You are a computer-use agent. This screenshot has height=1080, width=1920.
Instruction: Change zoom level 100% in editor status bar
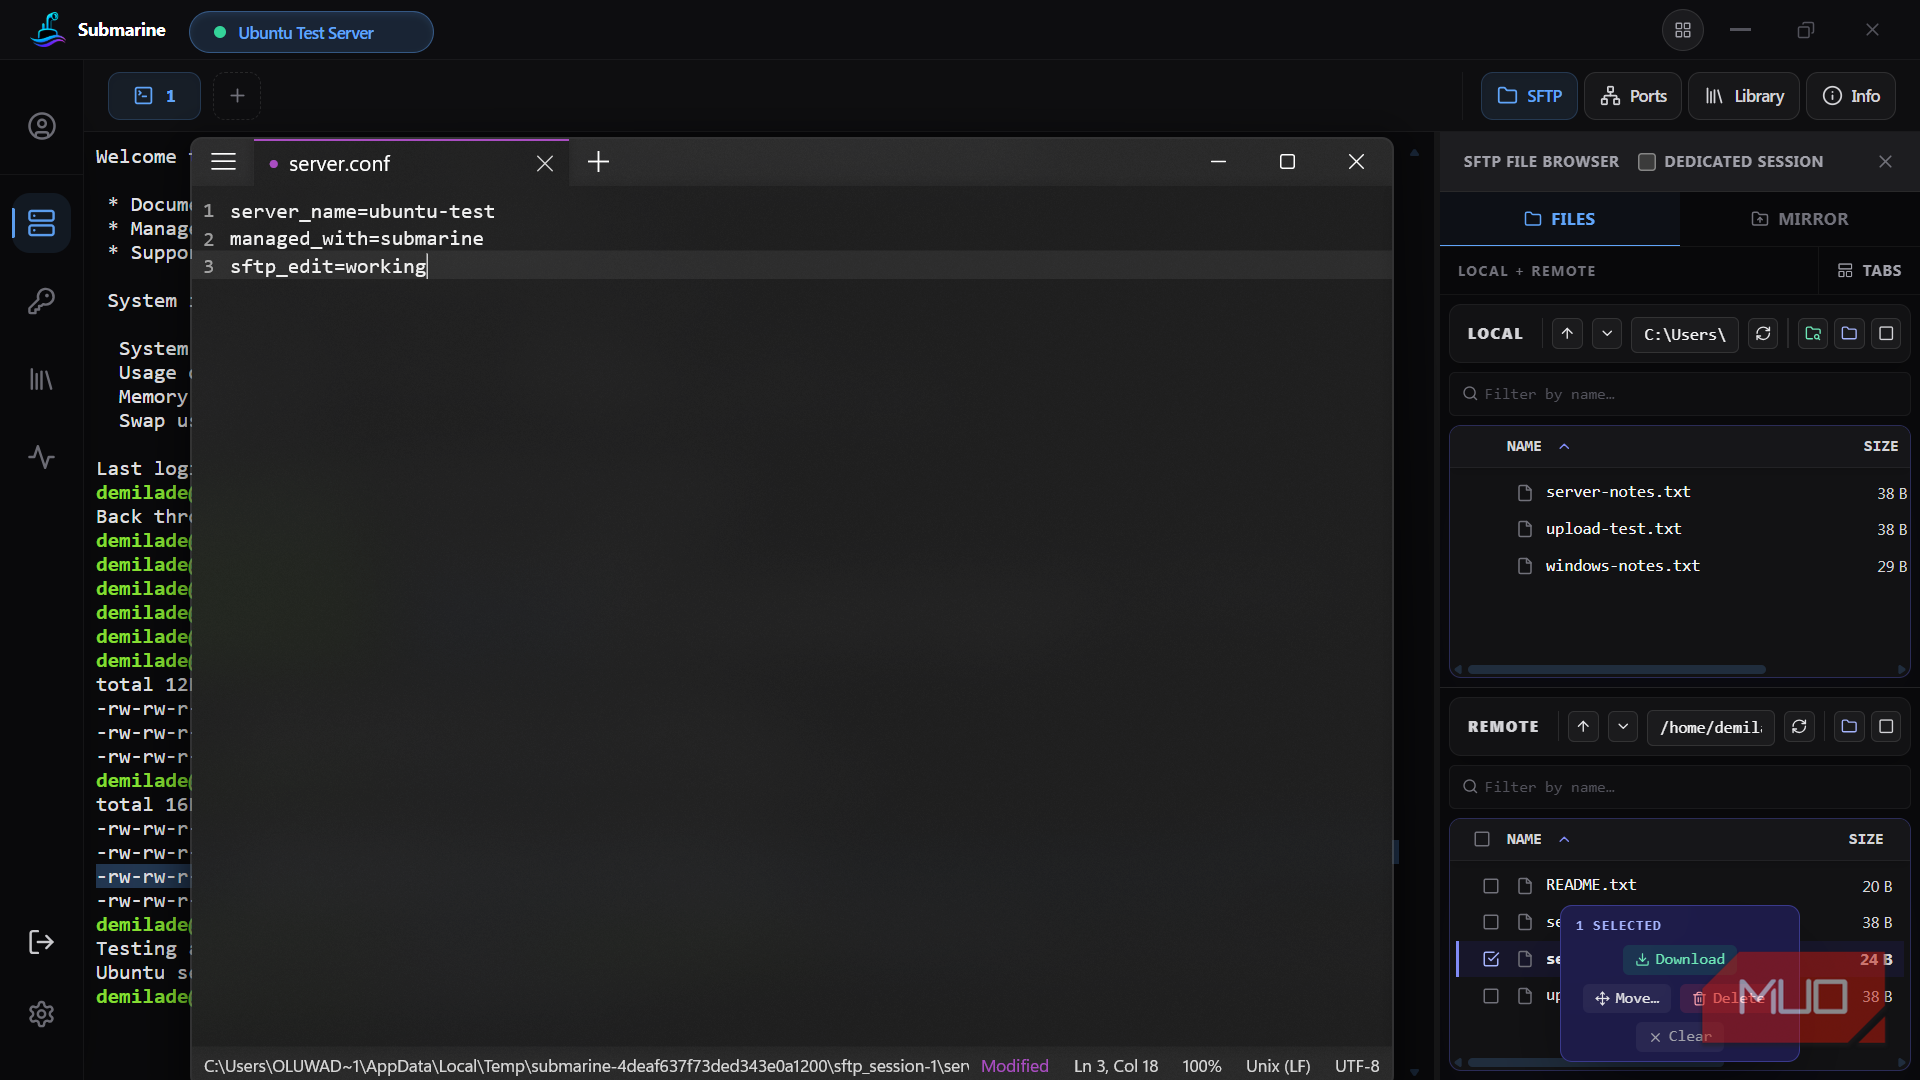point(1202,1066)
